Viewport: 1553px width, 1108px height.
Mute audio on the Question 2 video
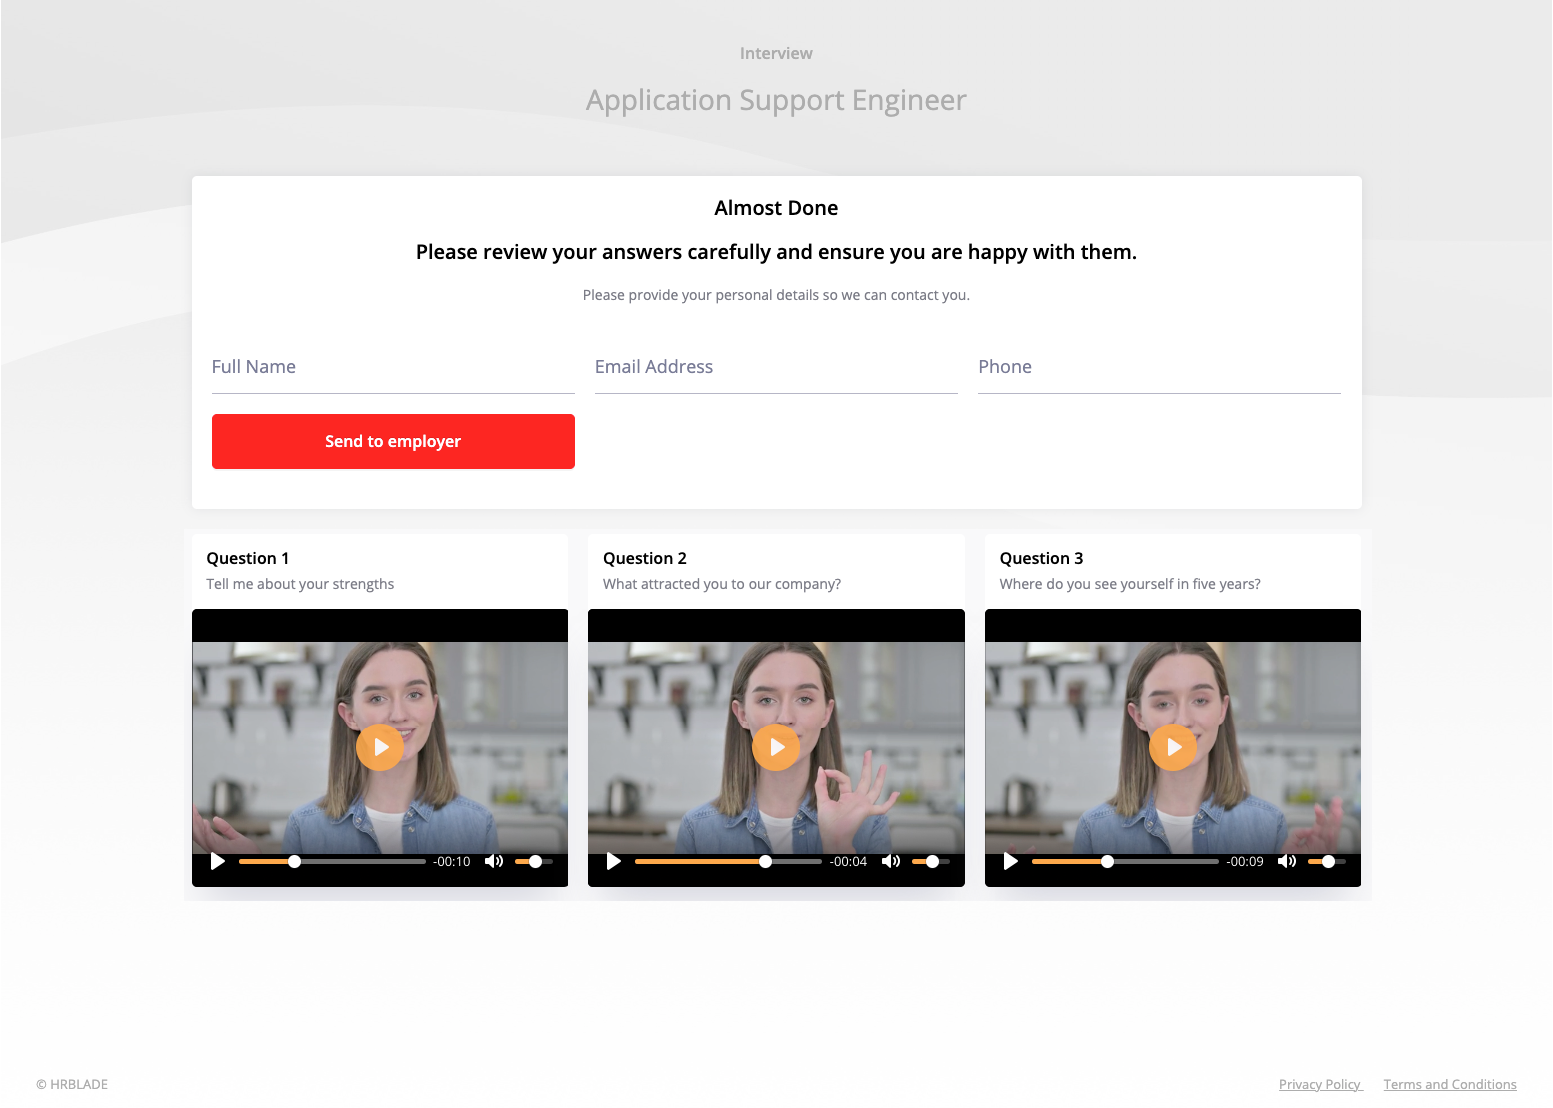pyautogui.click(x=891, y=862)
